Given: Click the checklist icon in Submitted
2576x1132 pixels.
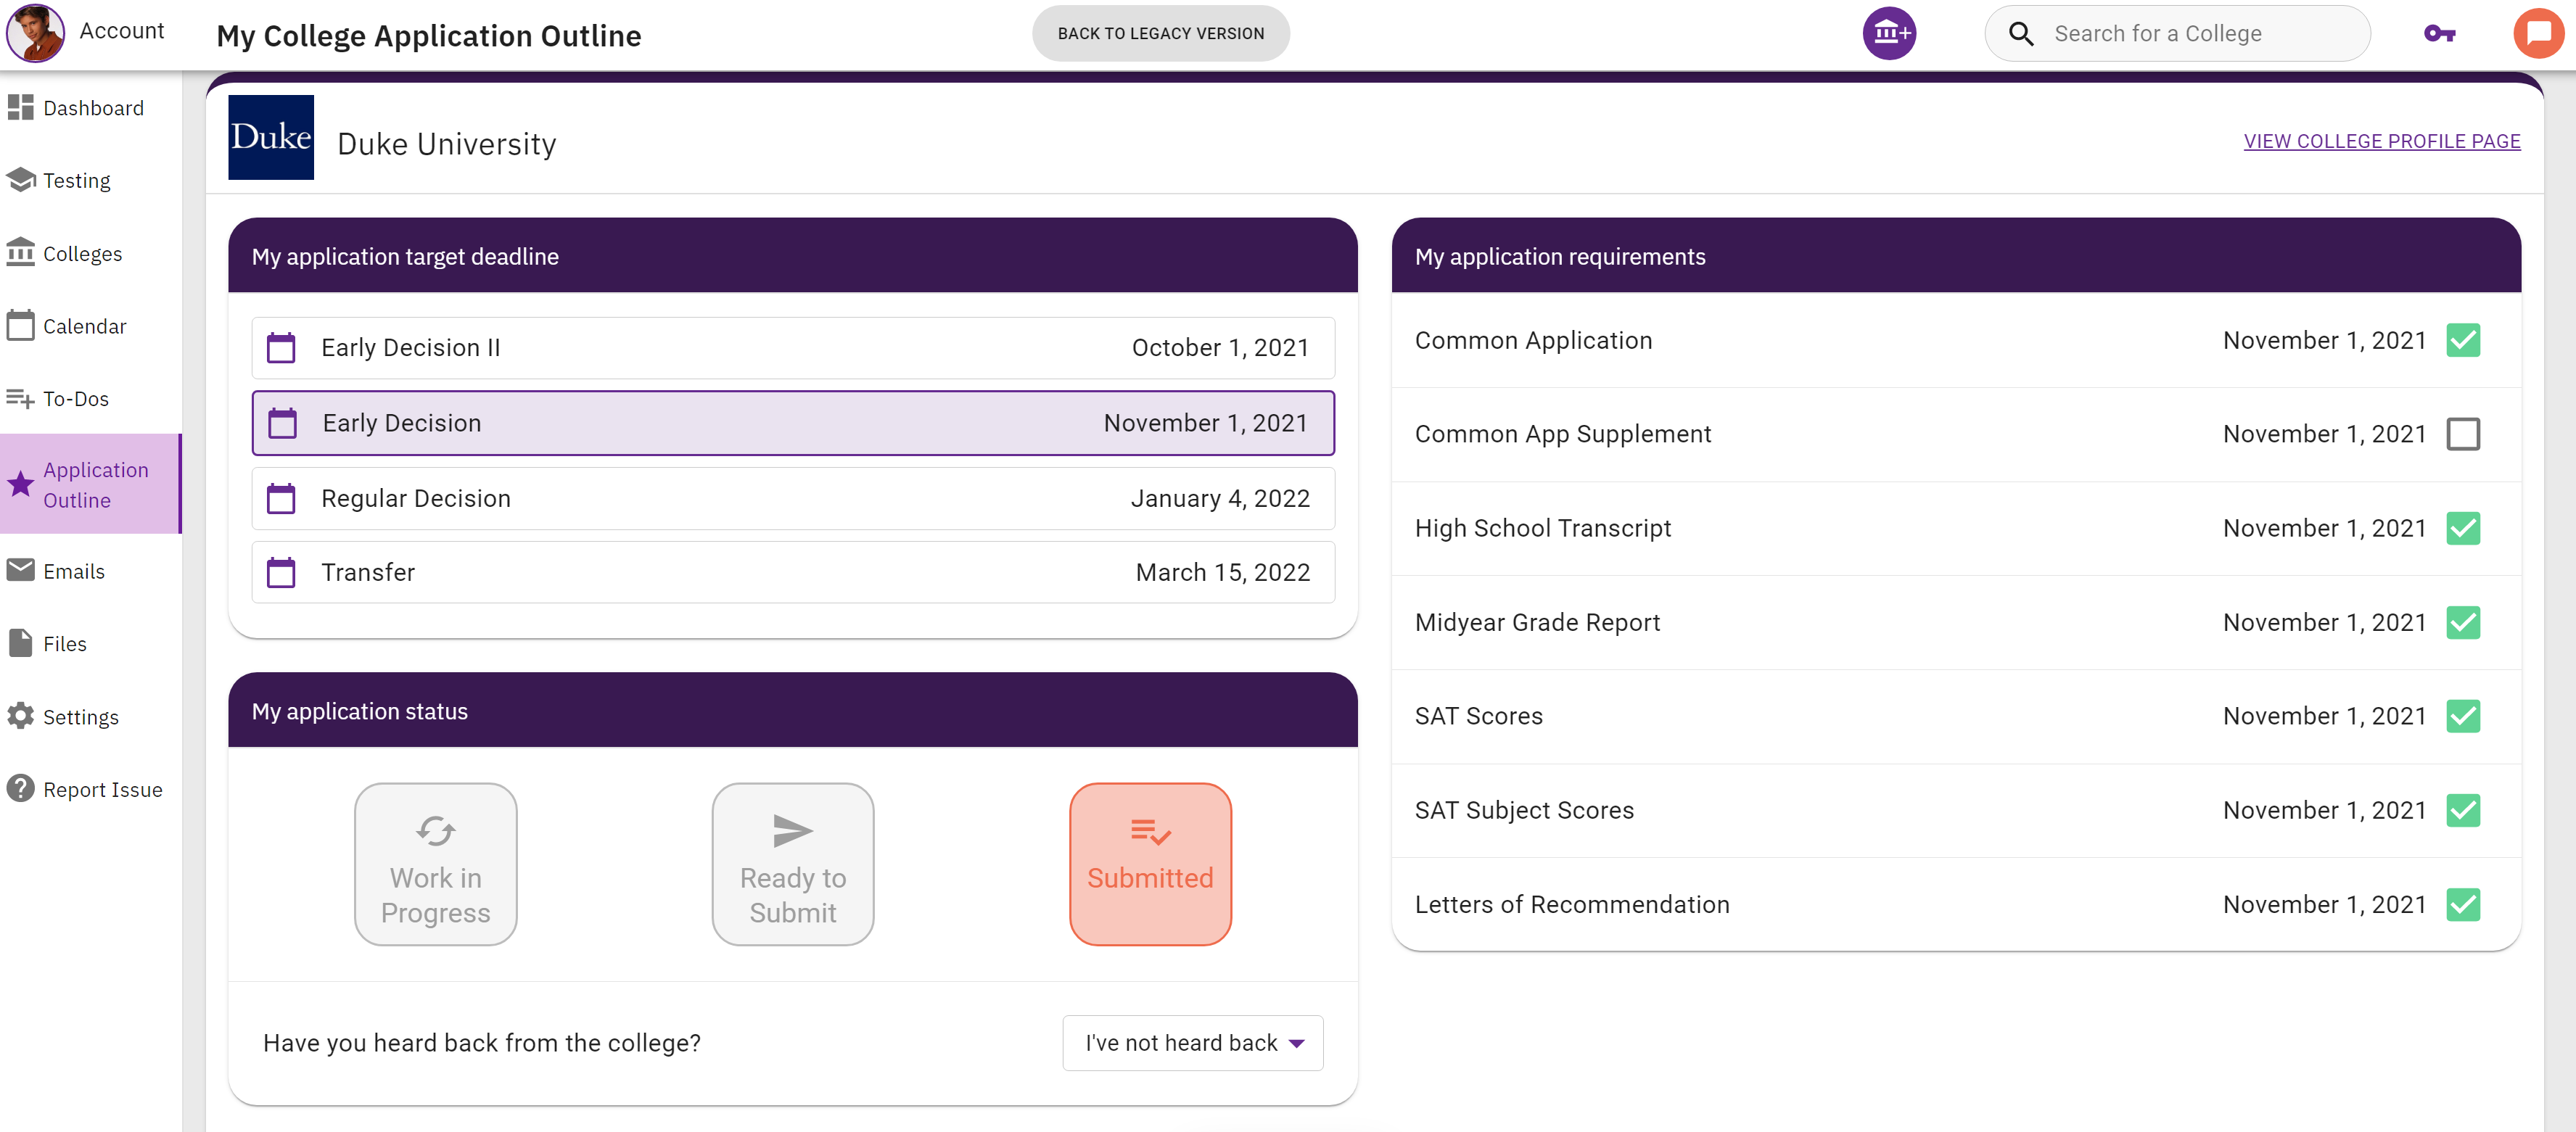Looking at the screenshot, I should click(x=1150, y=831).
